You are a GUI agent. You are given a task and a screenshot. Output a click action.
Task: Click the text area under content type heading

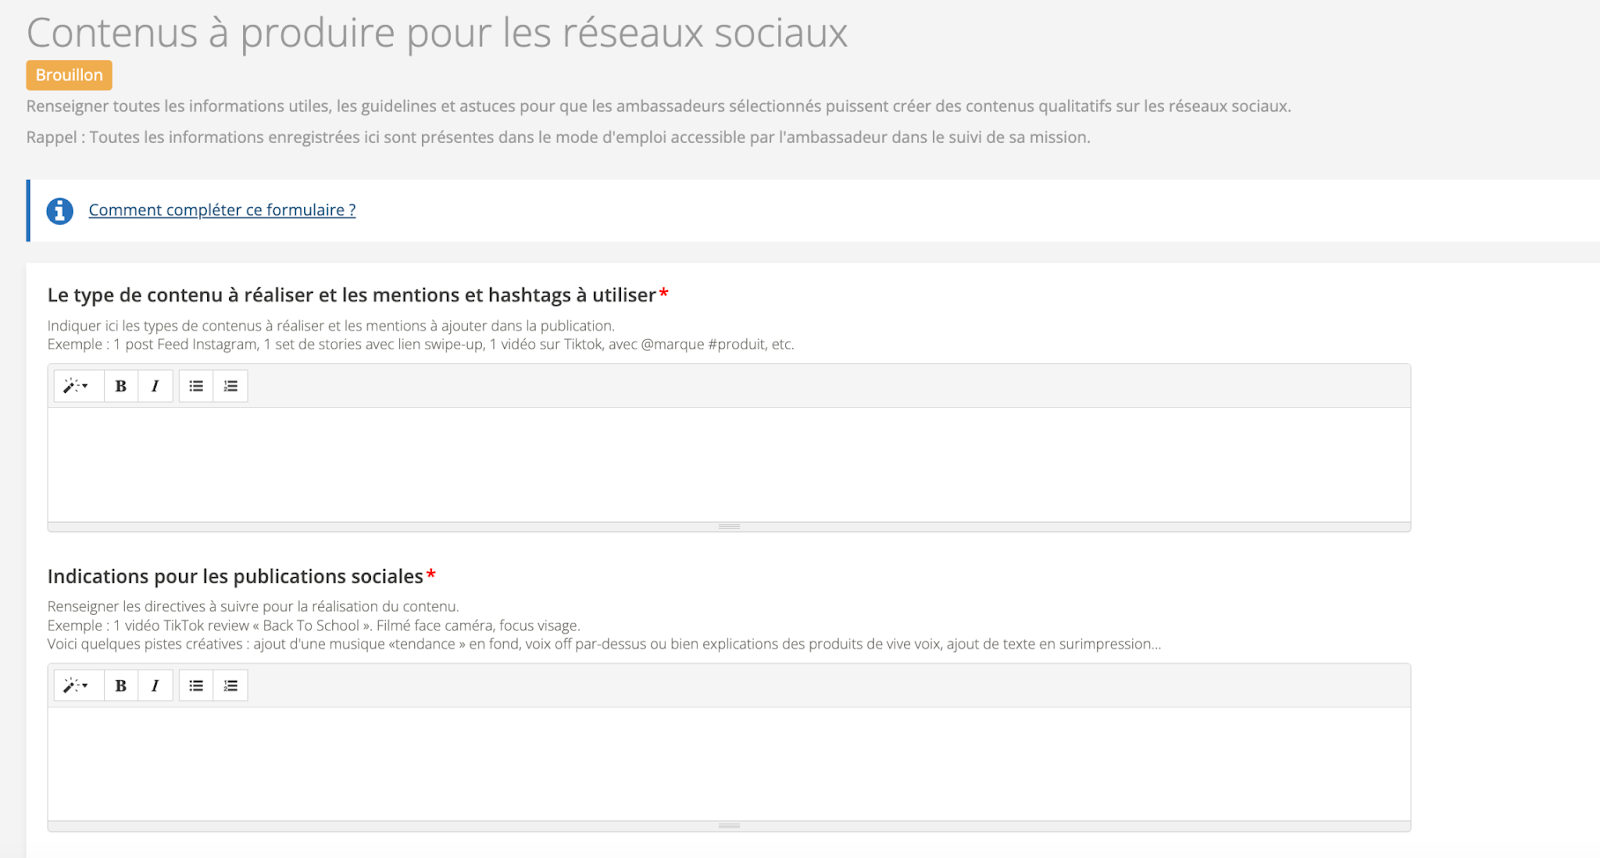(x=728, y=464)
